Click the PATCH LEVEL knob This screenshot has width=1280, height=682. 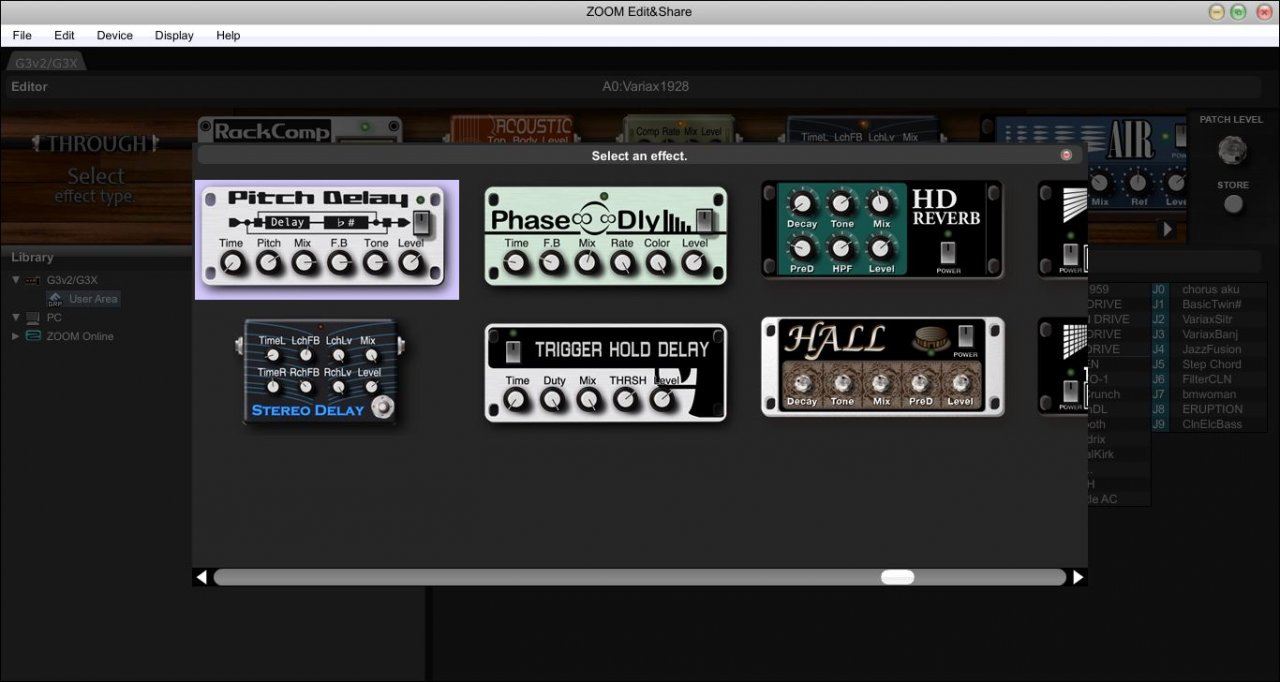(x=1232, y=150)
